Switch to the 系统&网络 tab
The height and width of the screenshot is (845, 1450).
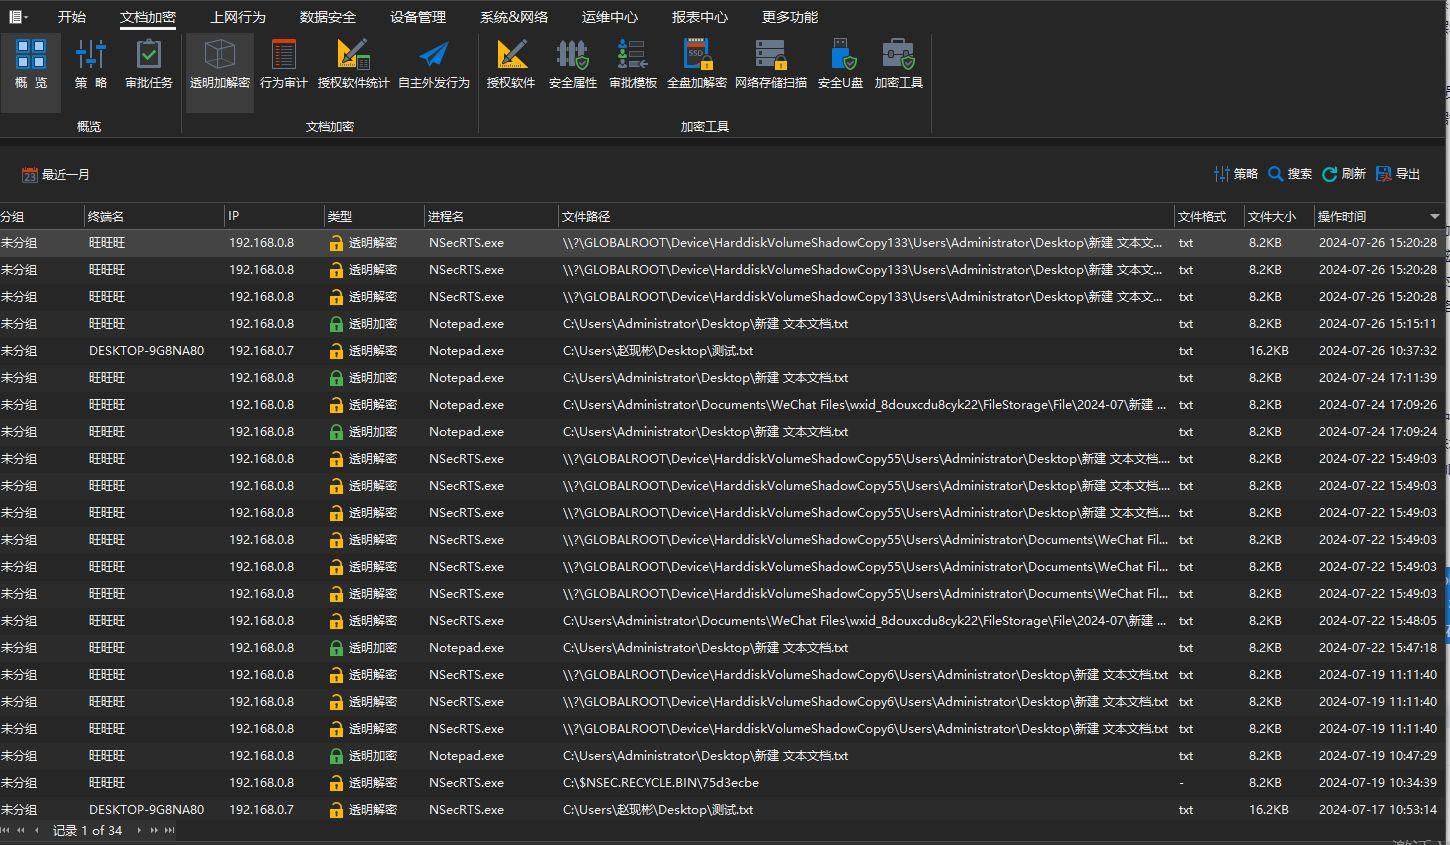coord(514,17)
